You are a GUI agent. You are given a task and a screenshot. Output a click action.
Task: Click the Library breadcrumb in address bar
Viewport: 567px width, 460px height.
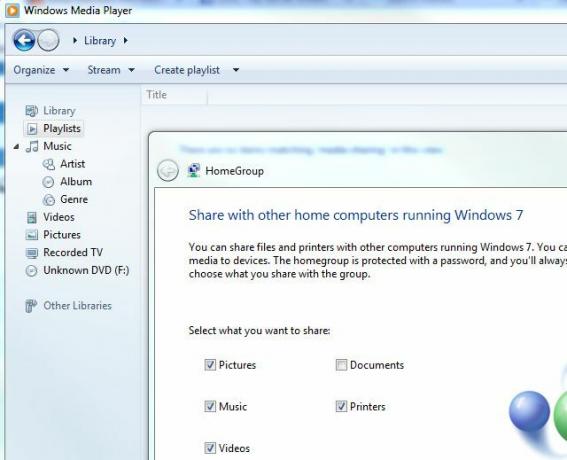(x=100, y=41)
